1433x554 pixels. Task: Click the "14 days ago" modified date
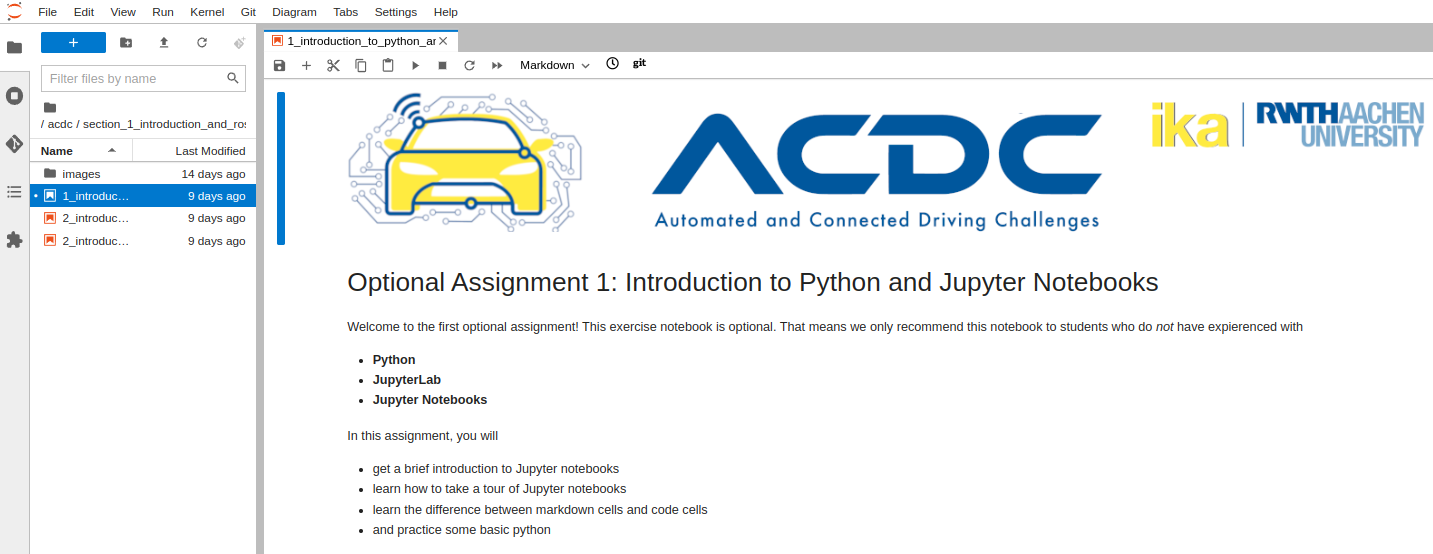coord(213,174)
